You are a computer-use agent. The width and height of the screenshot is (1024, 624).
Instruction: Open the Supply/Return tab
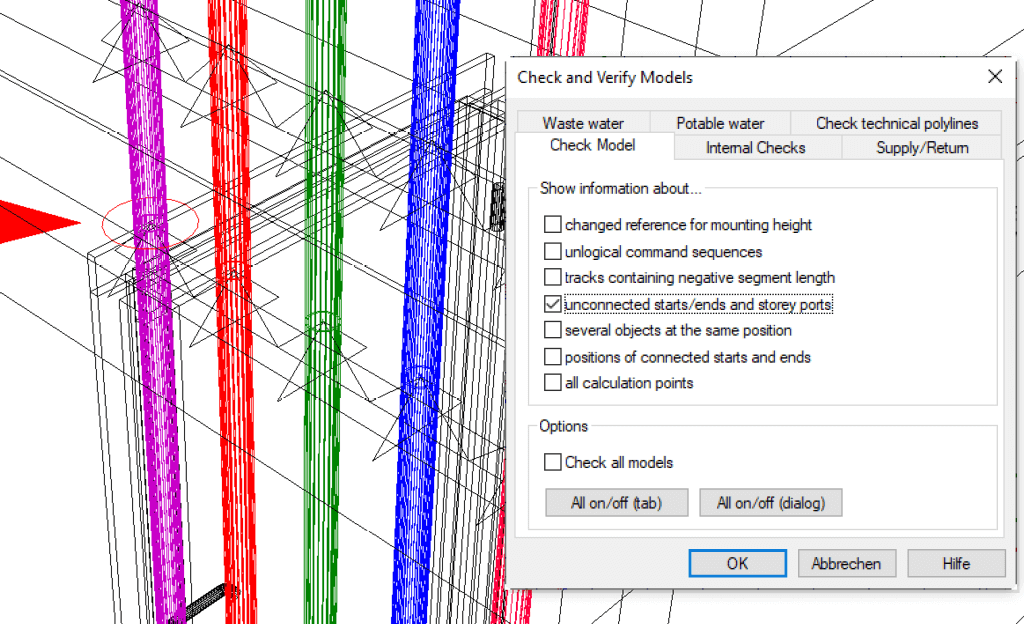point(922,148)
